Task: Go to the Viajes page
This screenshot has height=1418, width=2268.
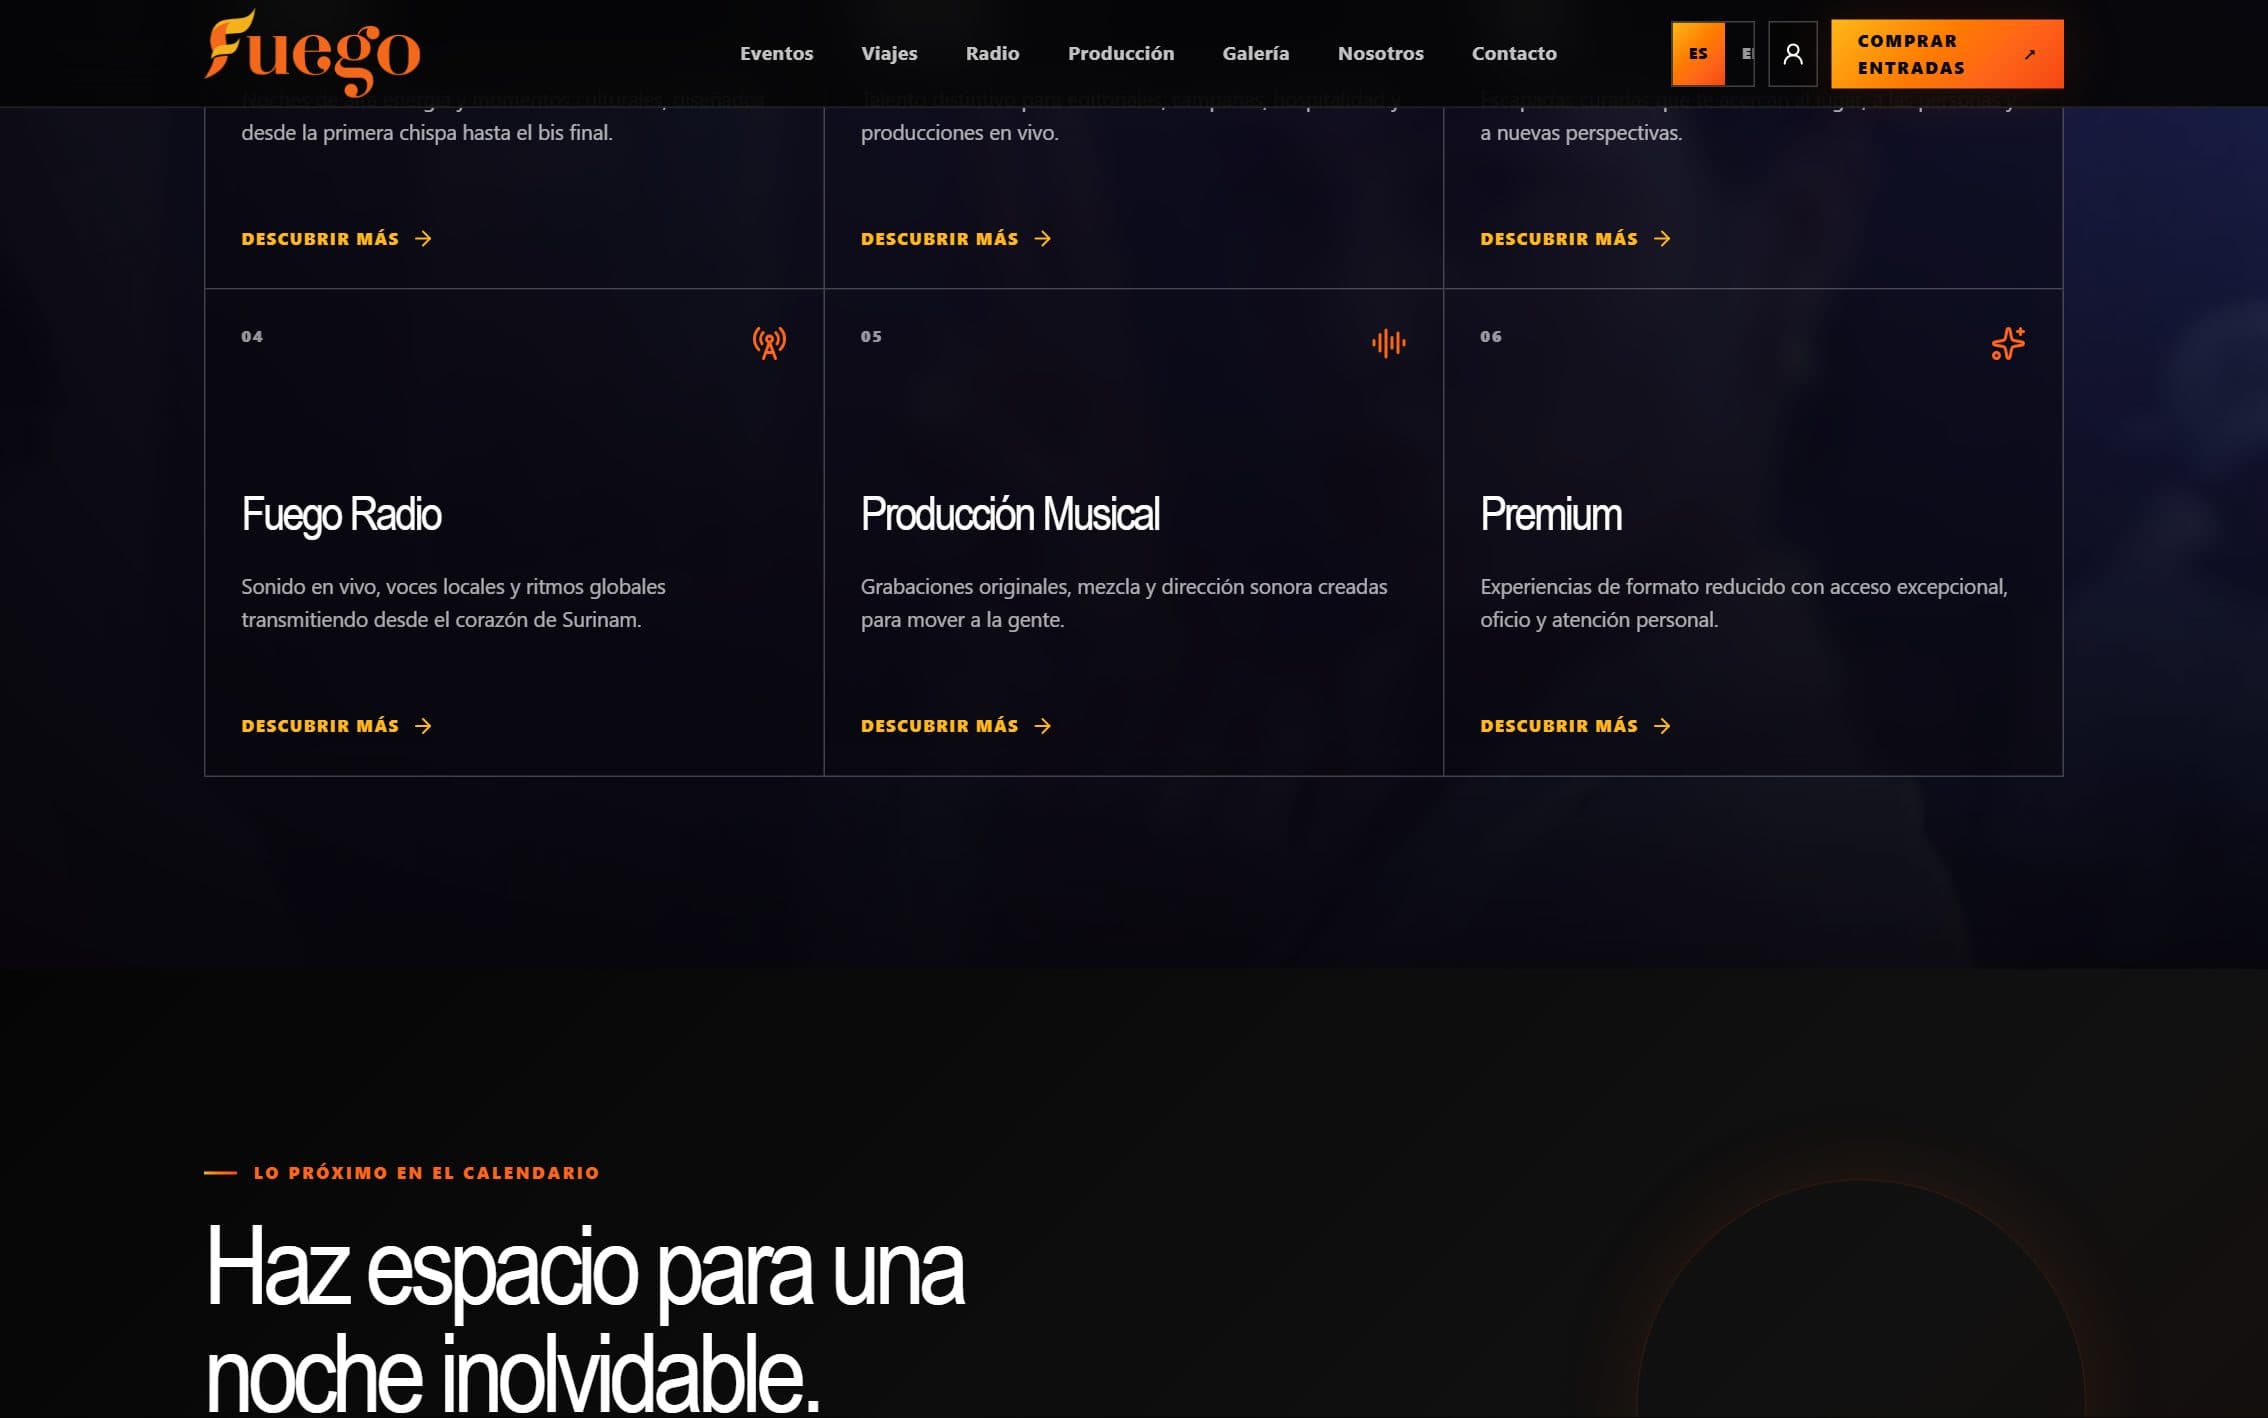Action: [889, 54]
